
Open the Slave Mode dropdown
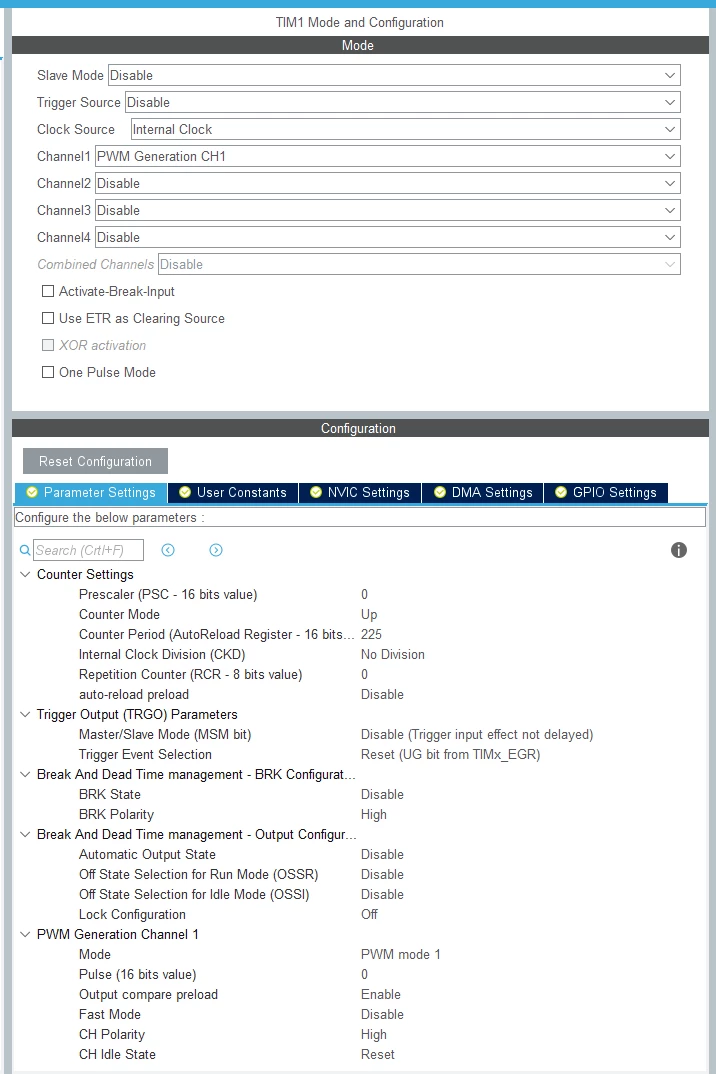394,75
